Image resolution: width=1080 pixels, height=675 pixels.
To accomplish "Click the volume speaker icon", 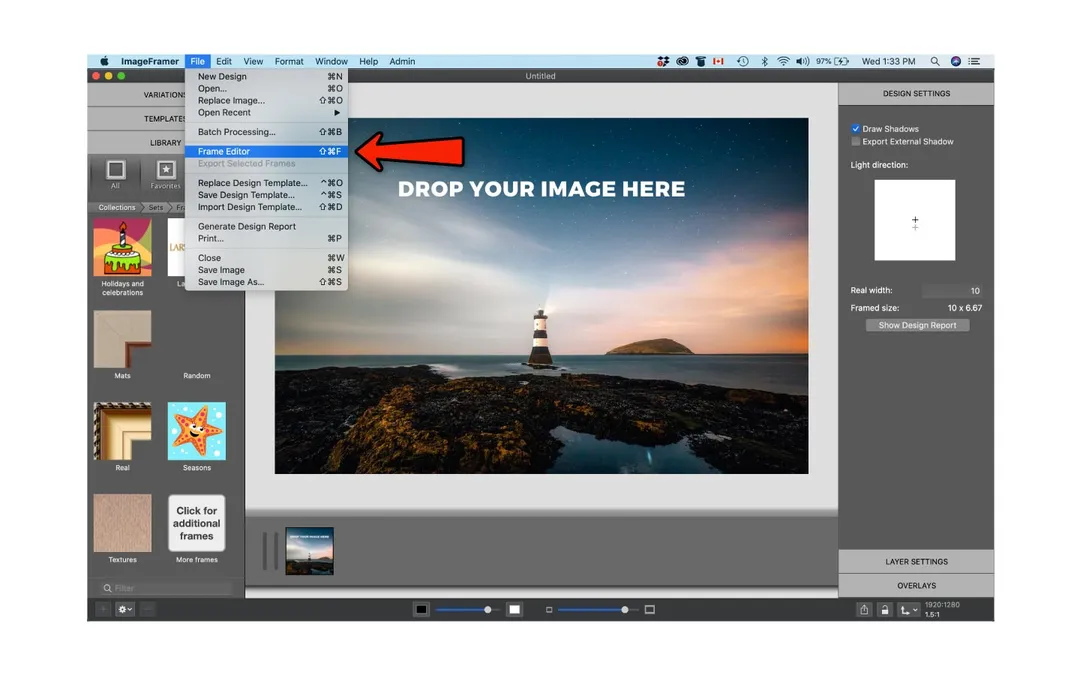I will (x=802, y=61).
